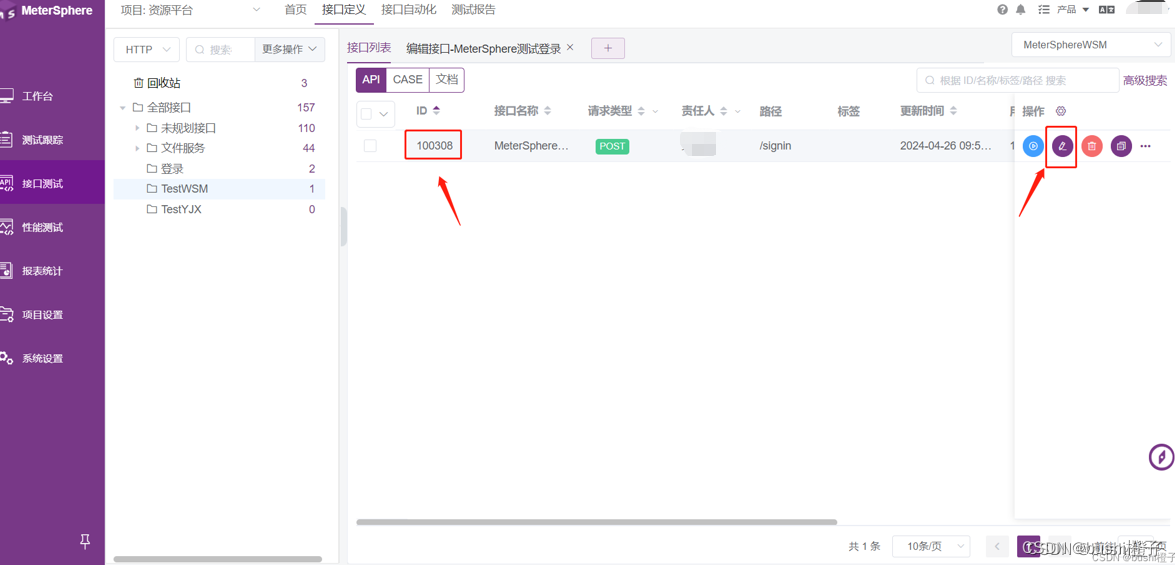Go to previous page in pagination
Viewport: 1175px width, 565px height.
tap(997, 546)
